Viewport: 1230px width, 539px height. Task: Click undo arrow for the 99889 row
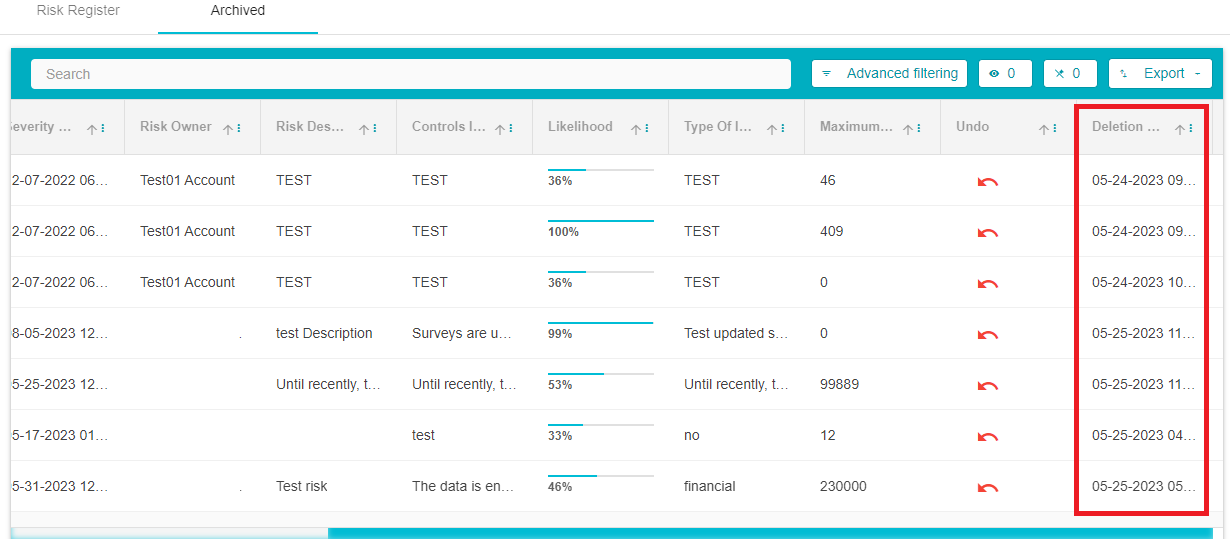click(987, 385)
